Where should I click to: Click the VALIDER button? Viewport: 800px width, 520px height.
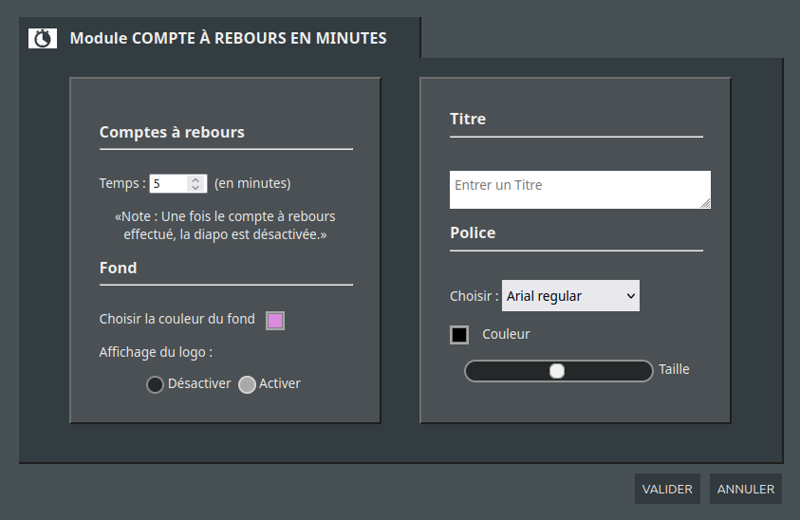(x=667, y=489)
